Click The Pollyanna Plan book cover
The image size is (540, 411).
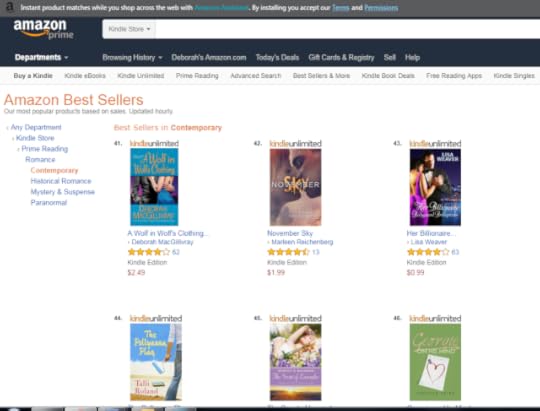tap(156, 362)
